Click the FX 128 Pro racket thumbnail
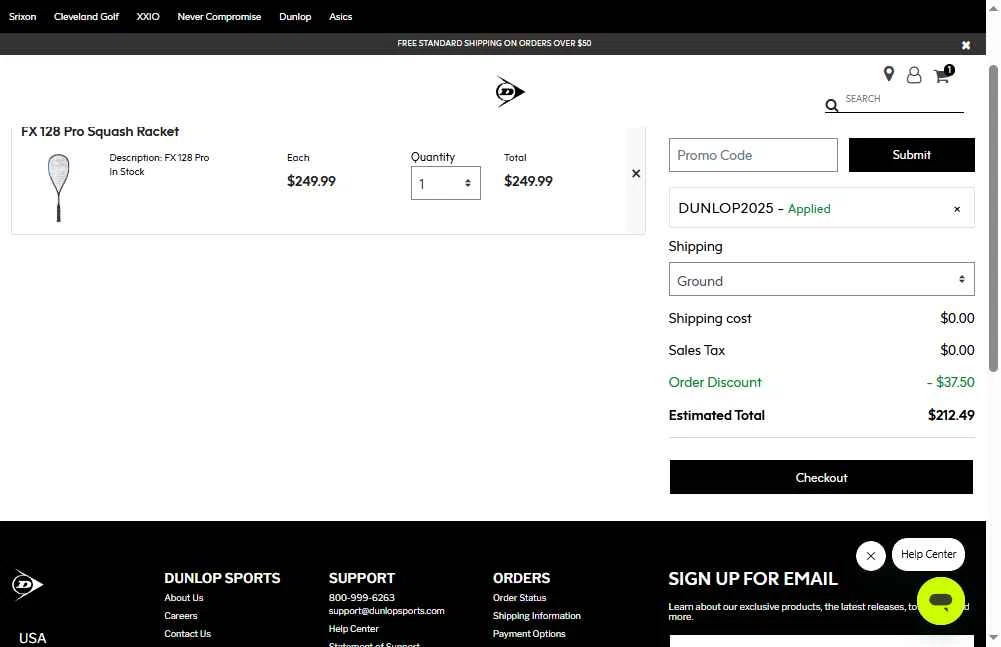 point(59,188)
